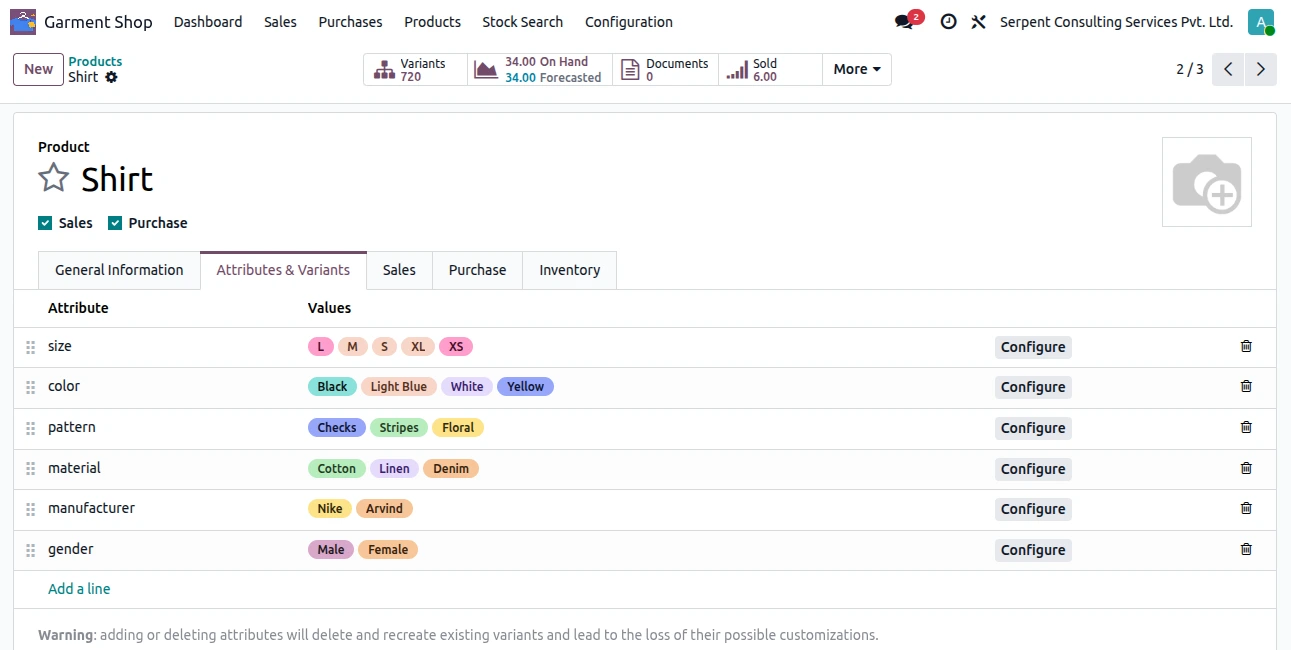Switch to the Inventory tab
The image size is (1291, 650).
point(570,270)
